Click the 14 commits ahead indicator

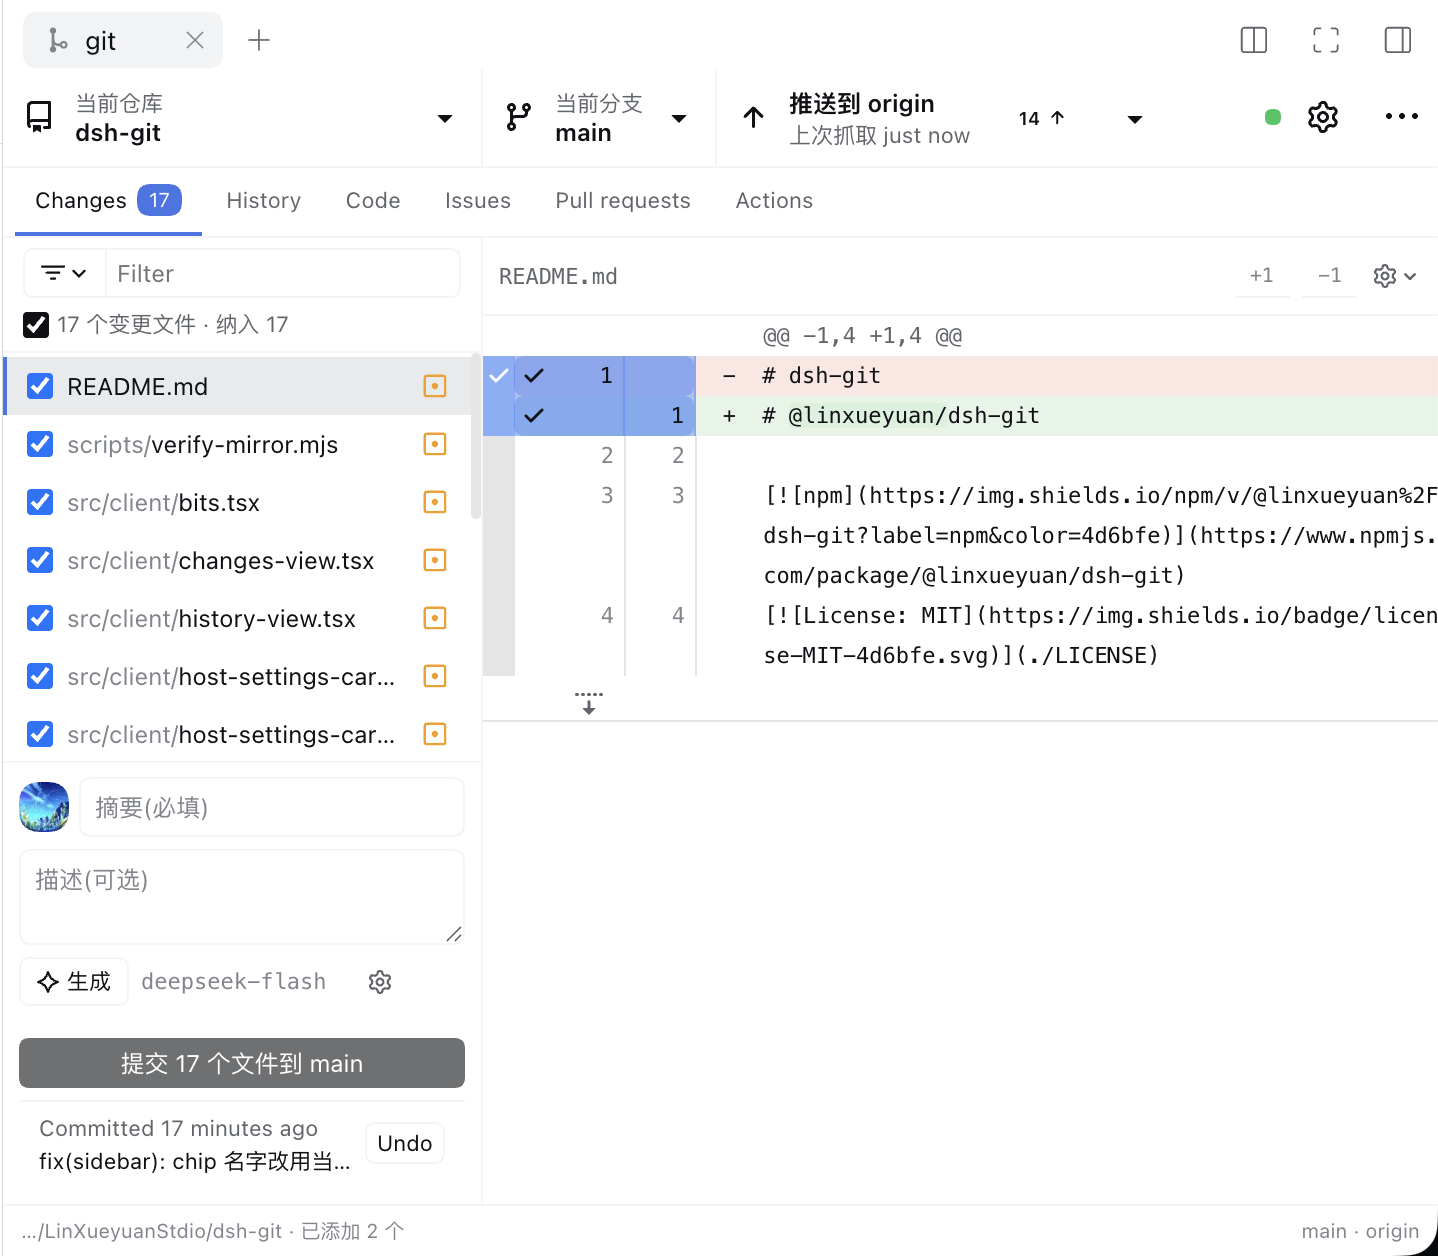coord(1042,118)
